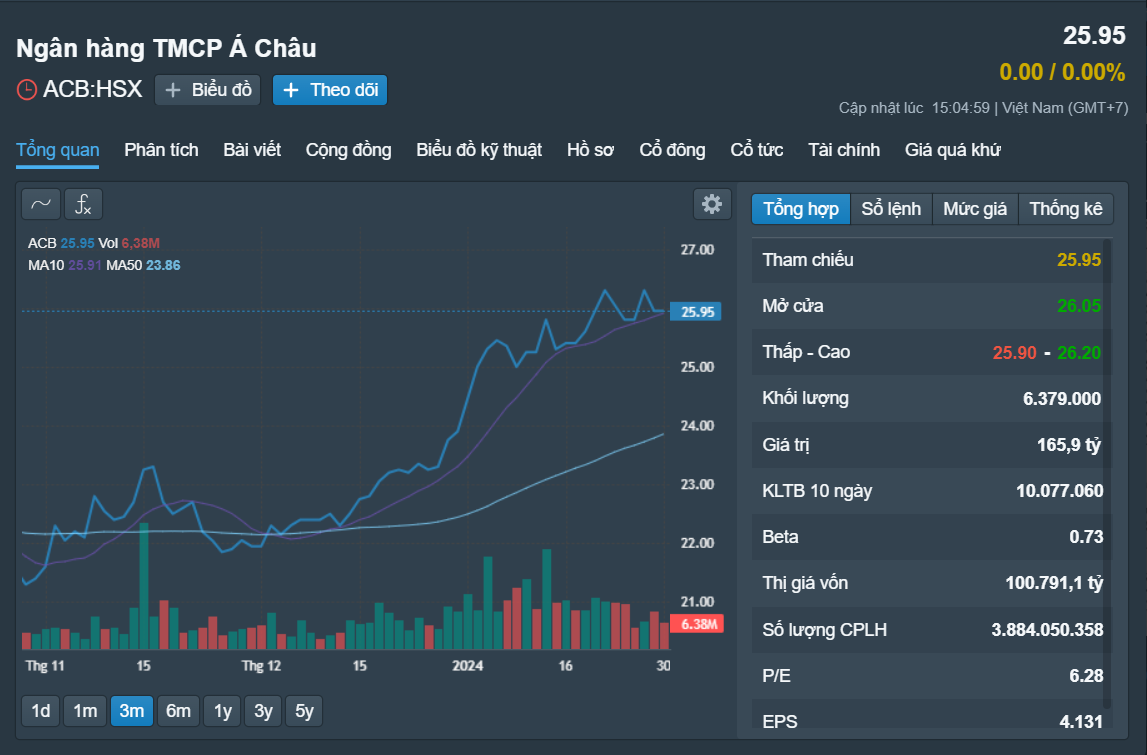This screenshot has height=755, width=1147.
Task: Click the Tham chiếu row value 25.95
Action: click(x=1079, y=260)
